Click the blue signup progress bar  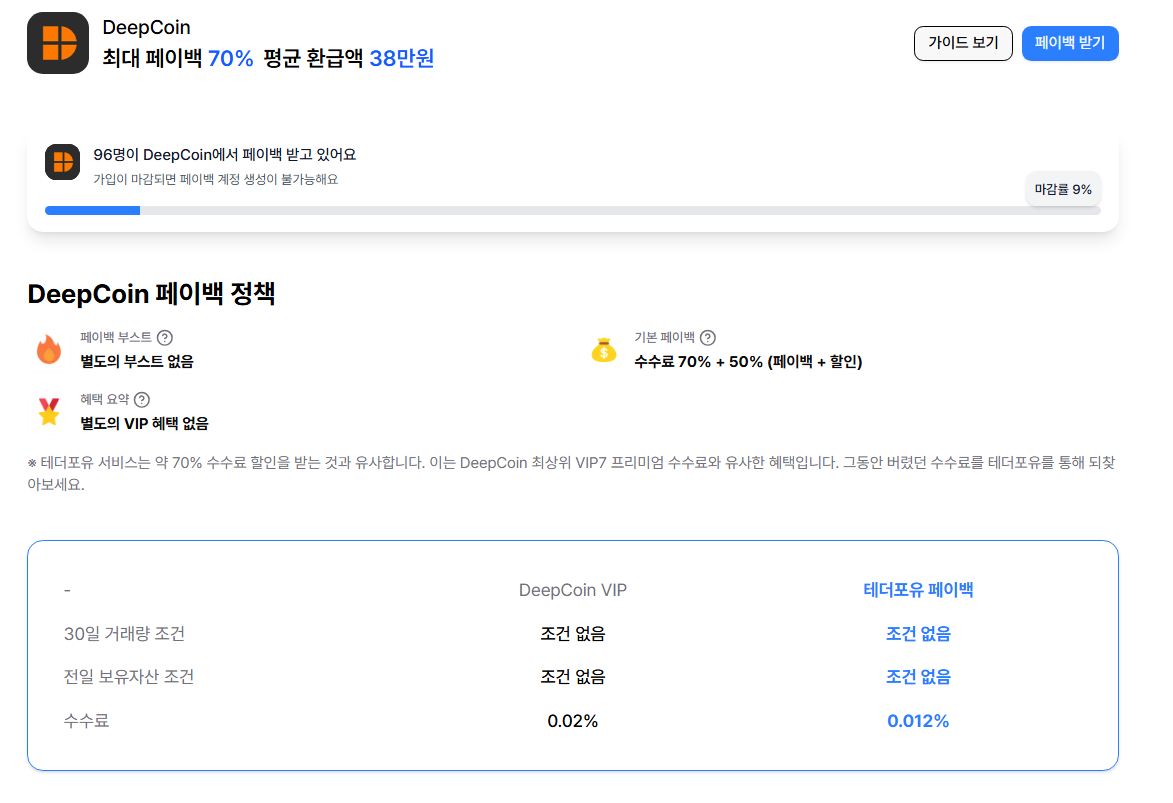[93, 210]
